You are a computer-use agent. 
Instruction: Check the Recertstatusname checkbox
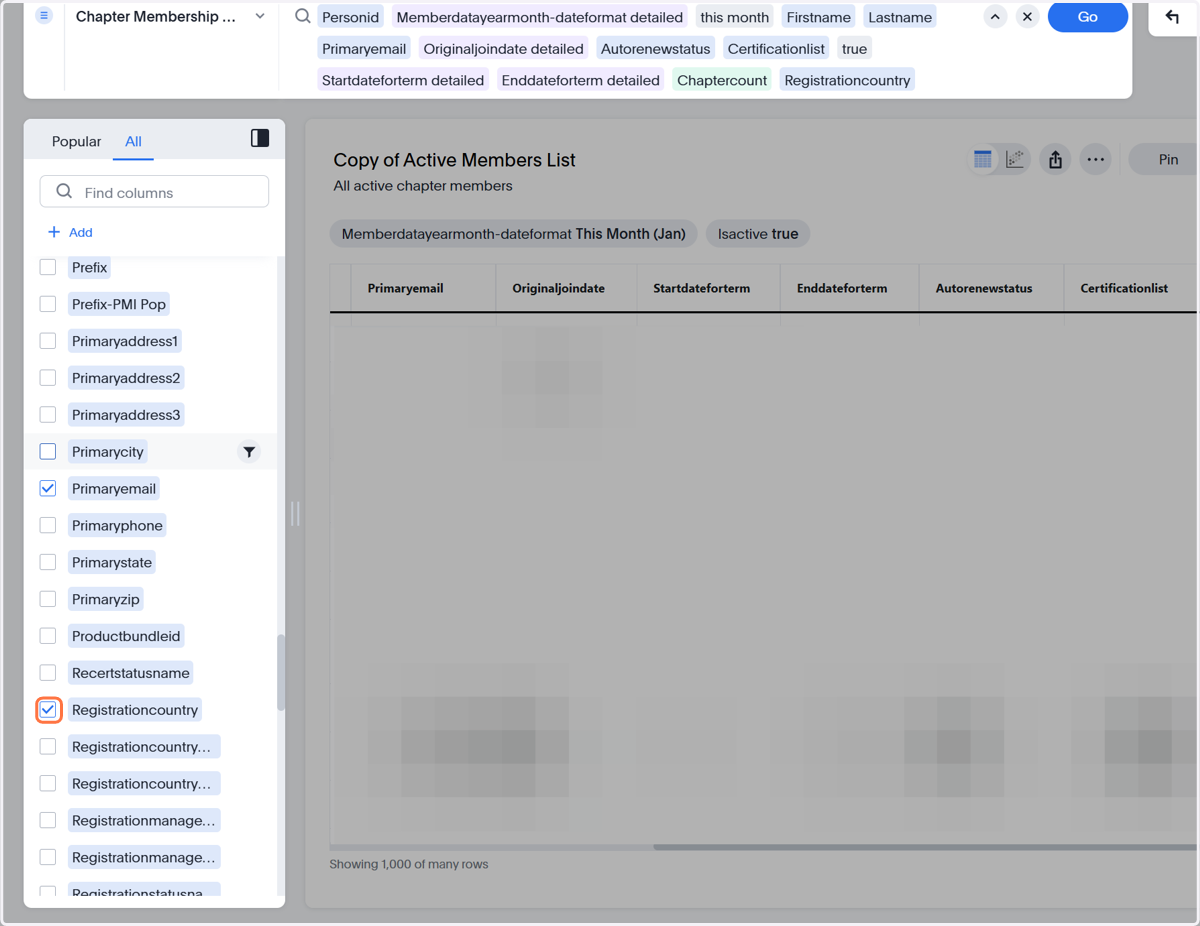pos(48,673)
